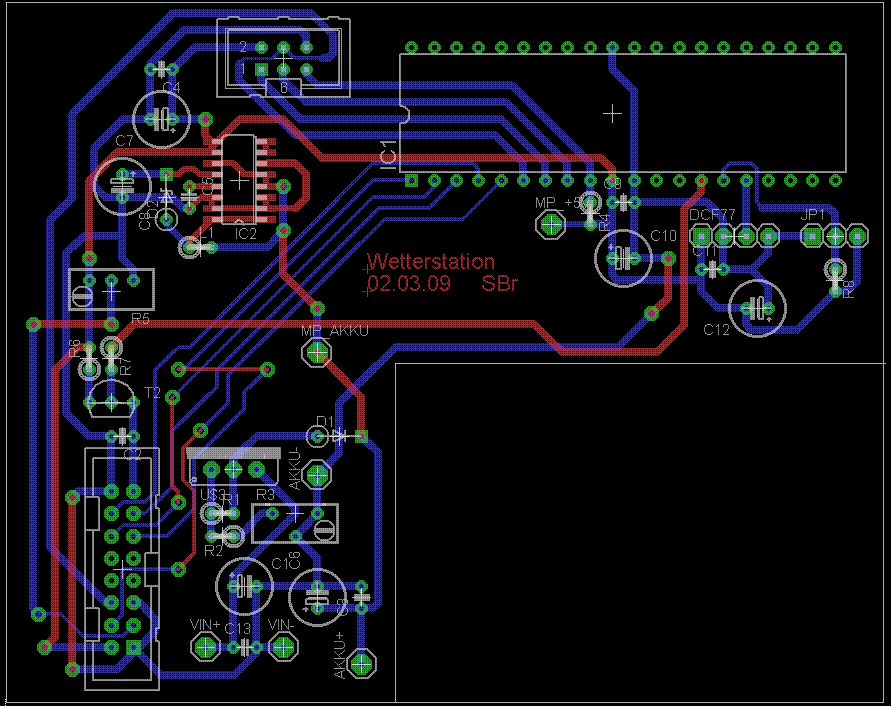
Task: Click the C10 electrolytic capacitor symbol
Action: [x=623, y=258]
